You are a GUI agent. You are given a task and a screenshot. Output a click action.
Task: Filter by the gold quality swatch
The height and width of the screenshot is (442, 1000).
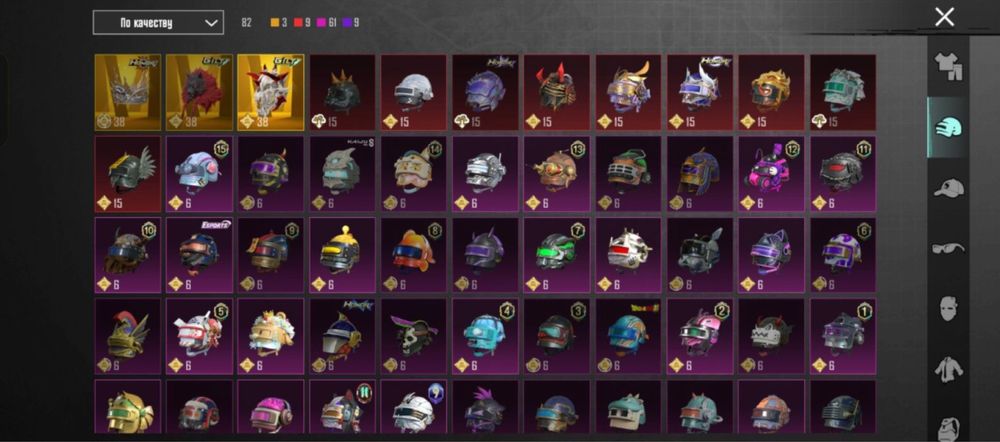click(275, 23)
